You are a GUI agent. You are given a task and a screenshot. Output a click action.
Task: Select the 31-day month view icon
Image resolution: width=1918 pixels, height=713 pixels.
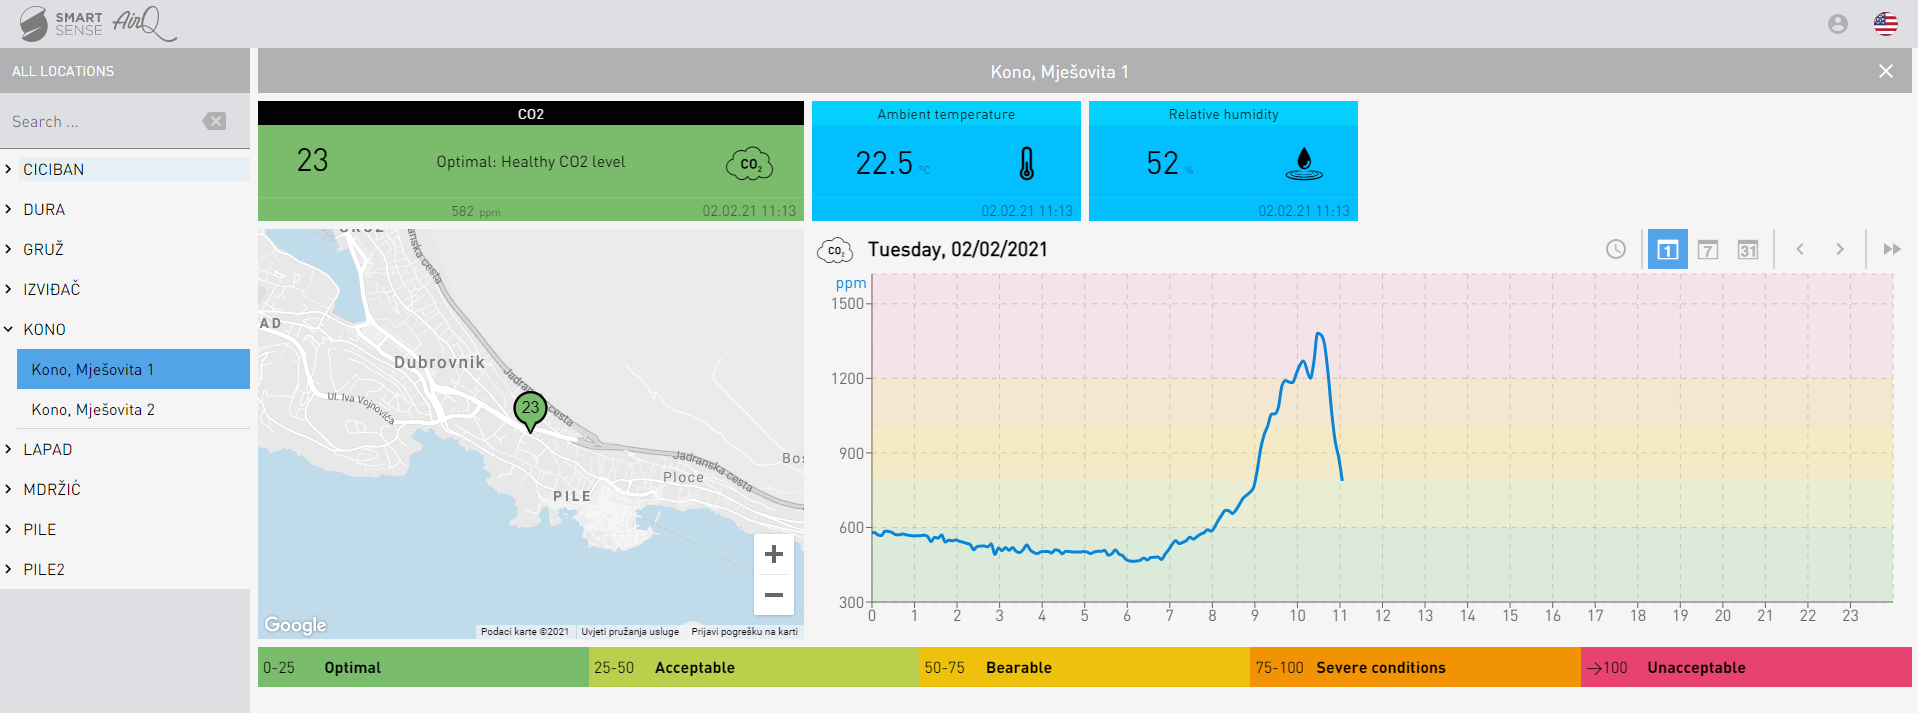(1747, 249)
